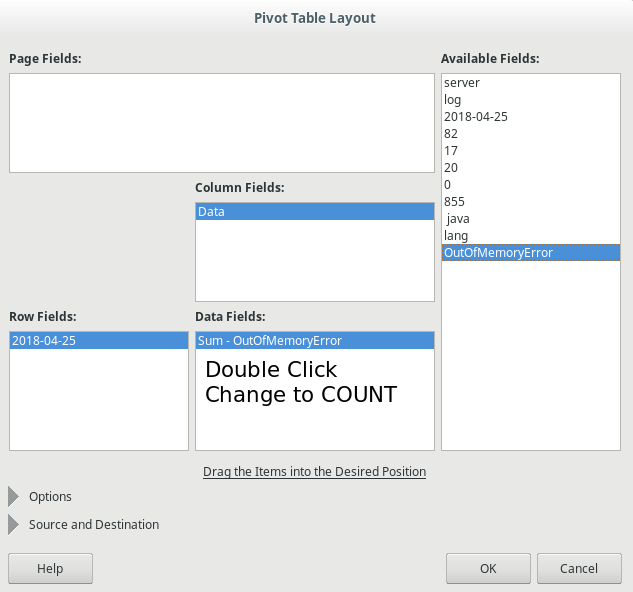Select 'OutOfMemoryError' in Available Fields
This screenshot has width=633, height=592.
pyautogui.click(x=498, y=253)
